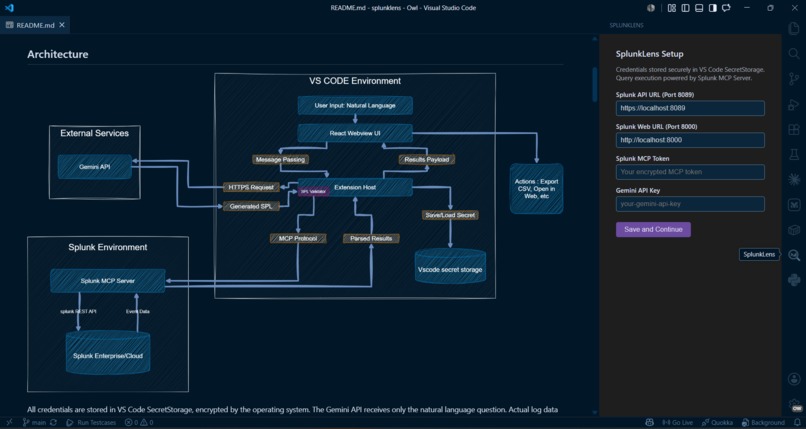Click the Parsed Results label
Viewport: 806px width, 429px height.
[x=371, y=238]
